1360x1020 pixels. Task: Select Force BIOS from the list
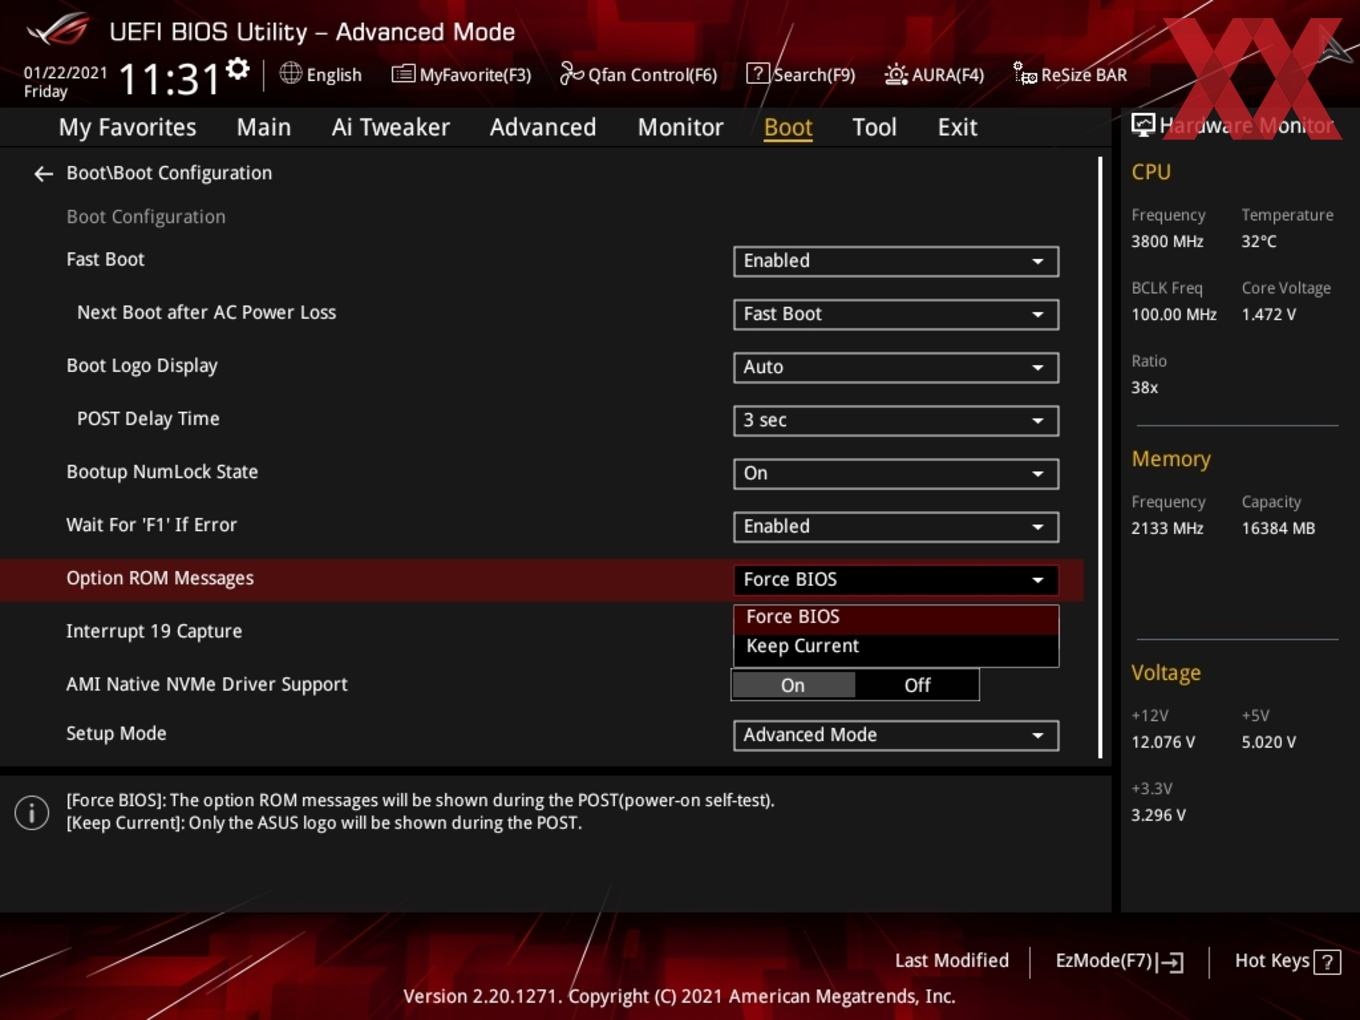point(896,617)
